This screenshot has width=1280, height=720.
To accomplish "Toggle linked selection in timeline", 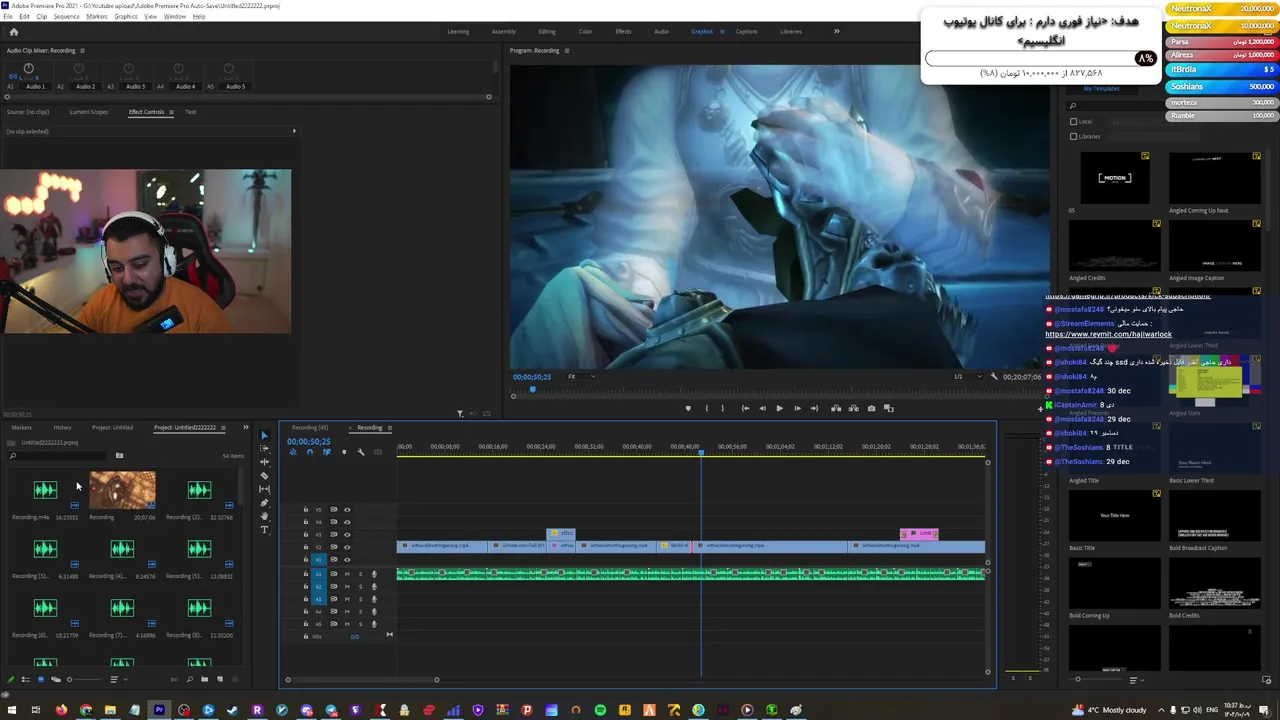I will pyautogui.click(x=326, y=452).
